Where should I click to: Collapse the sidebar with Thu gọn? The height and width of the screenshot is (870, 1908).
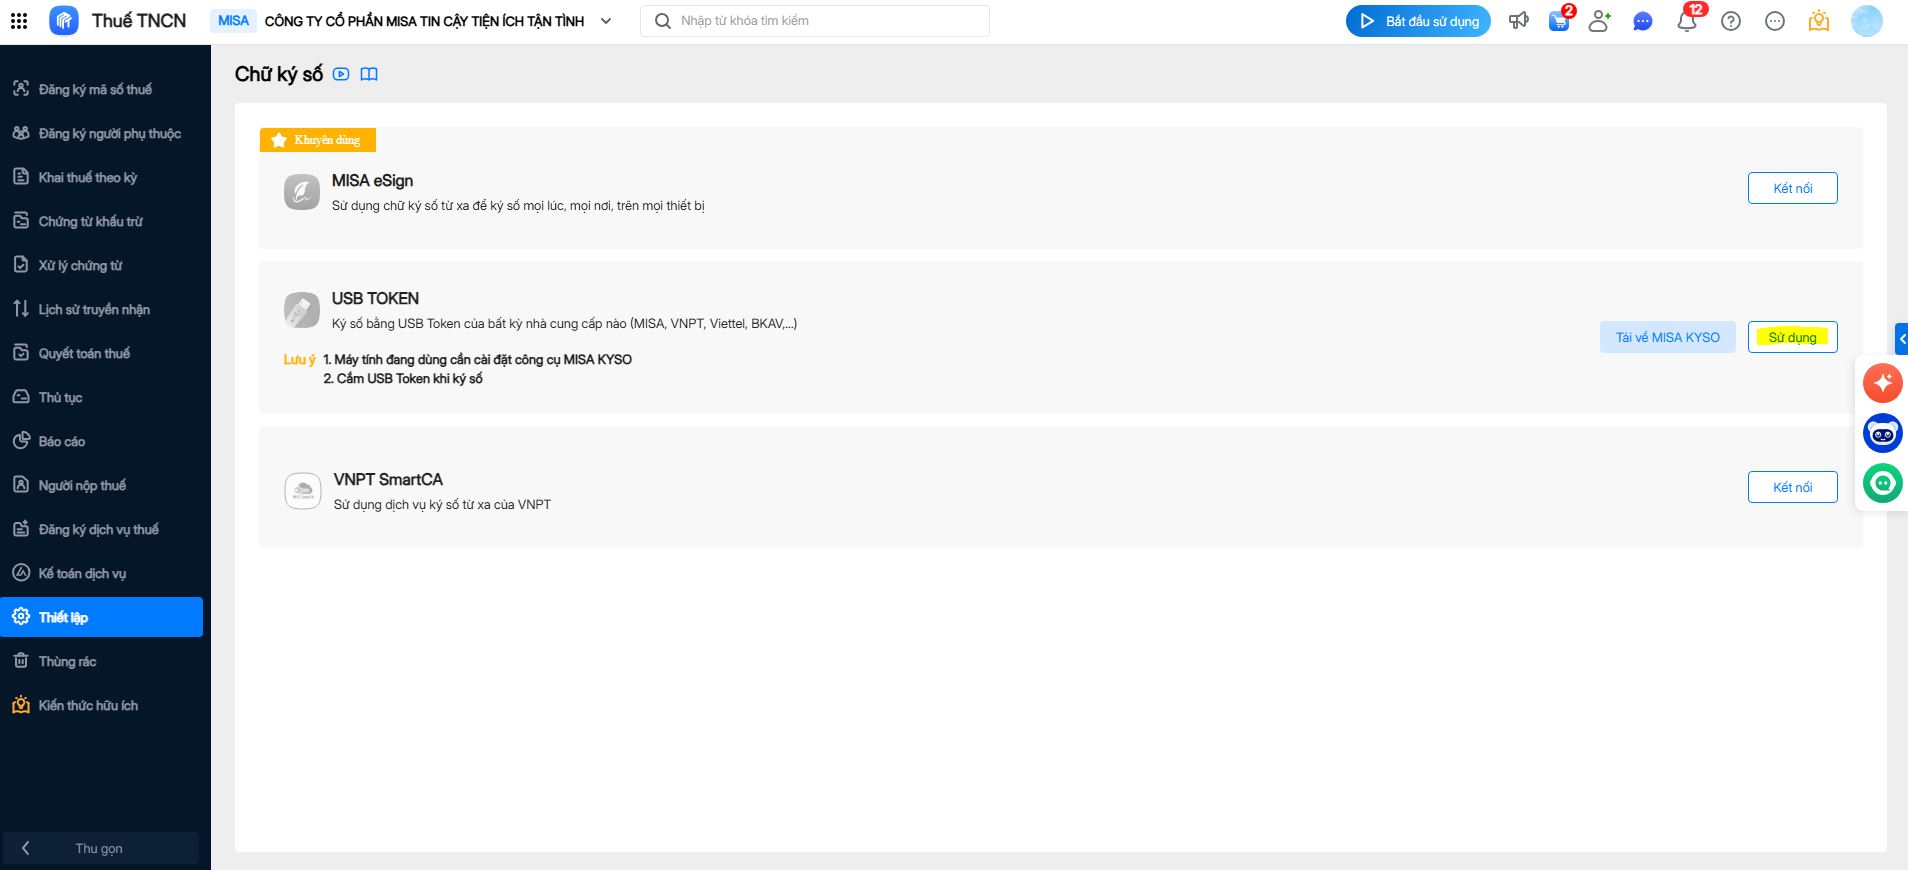(99, 848)
